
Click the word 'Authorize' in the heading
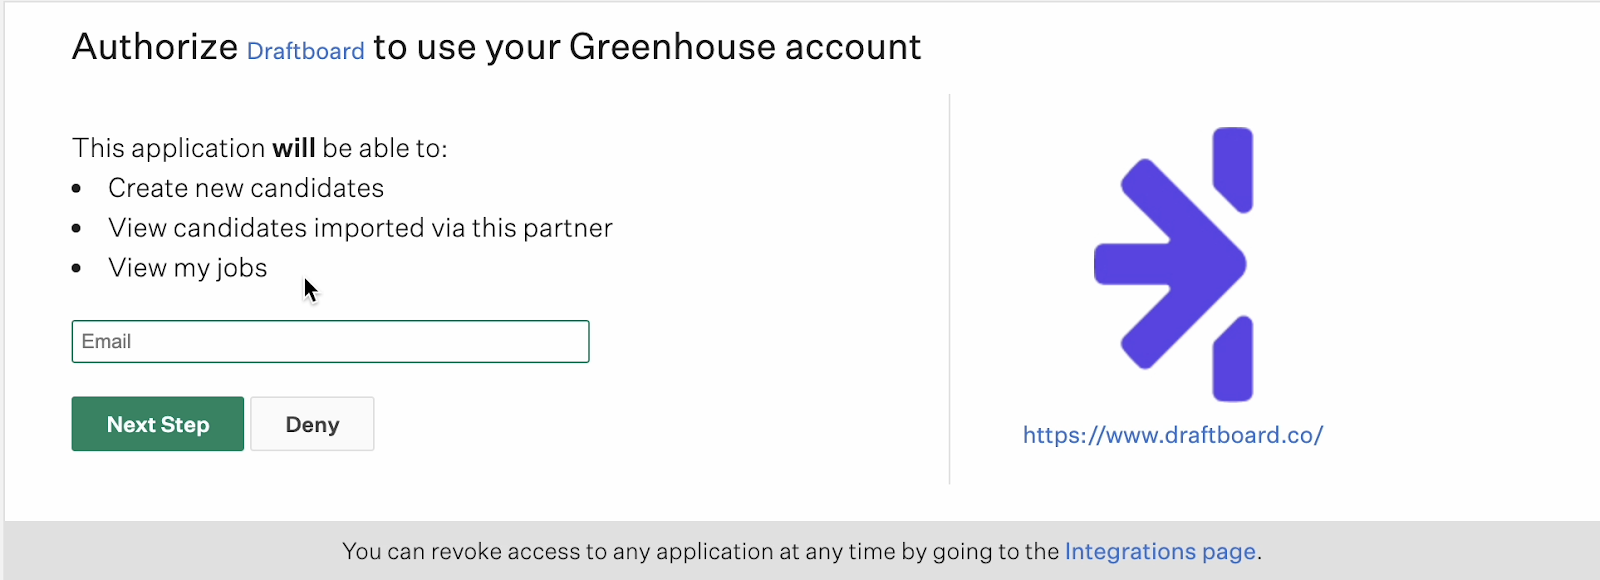(155, 47)
